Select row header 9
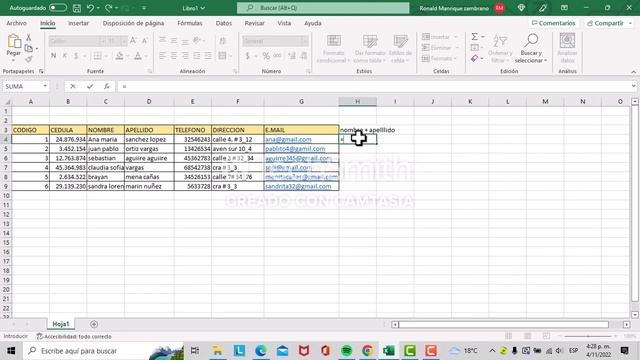Image resolution: width=640 pixels, height=360 pixels. click(x=6, y=186)
